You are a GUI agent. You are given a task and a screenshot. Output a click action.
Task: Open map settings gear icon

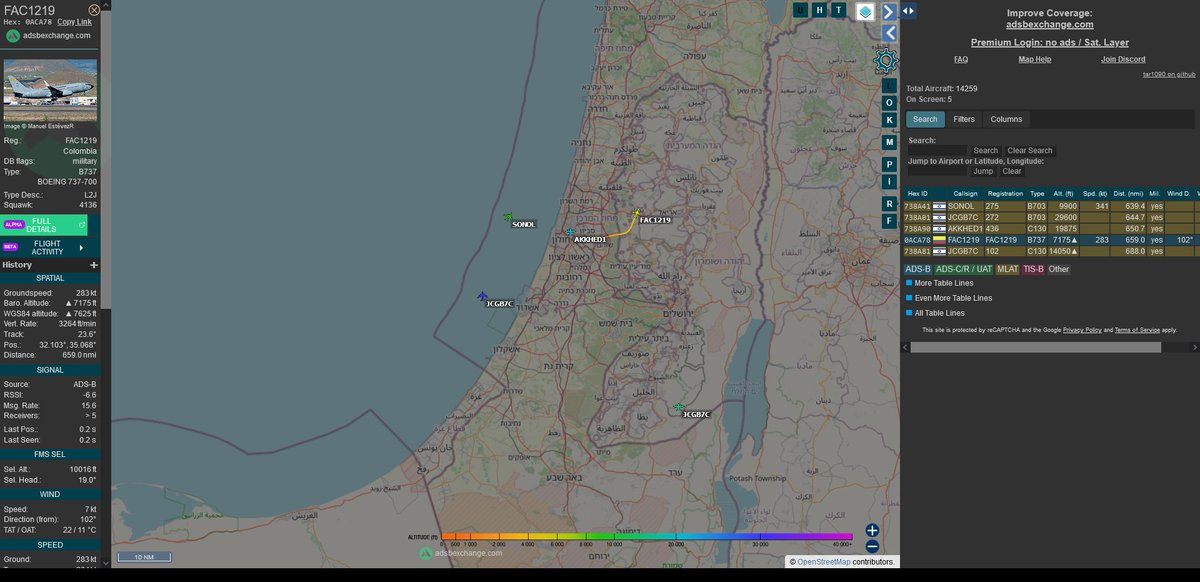click(x=886, y=62)
